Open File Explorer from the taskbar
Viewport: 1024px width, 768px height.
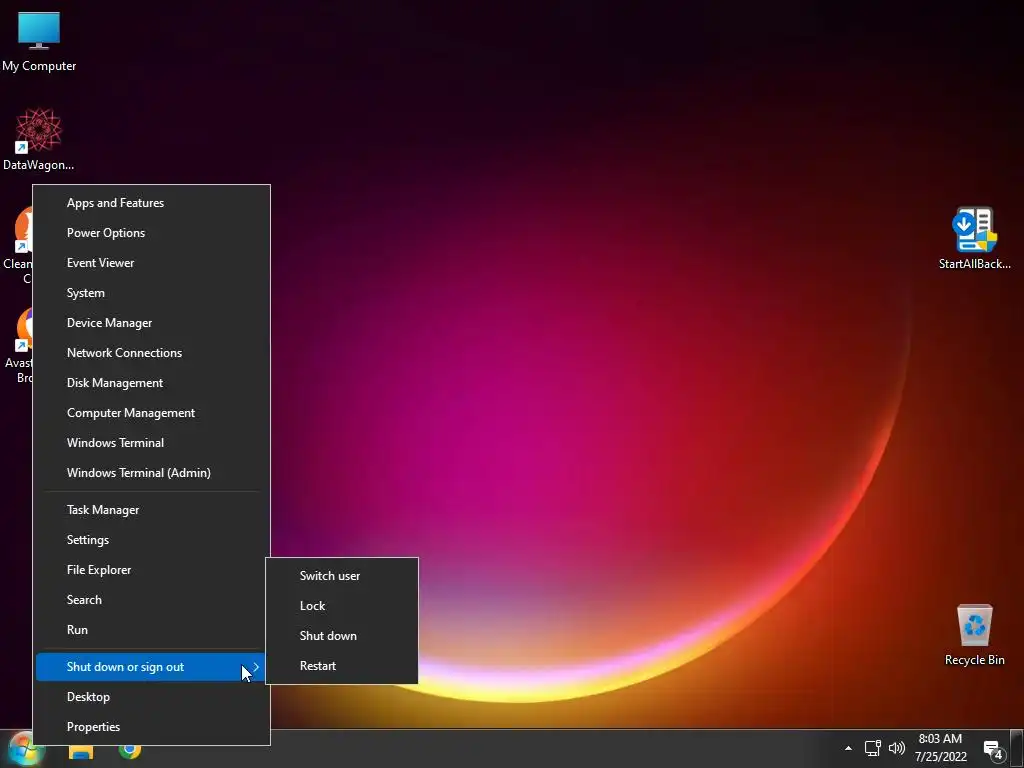pos(81,751)
